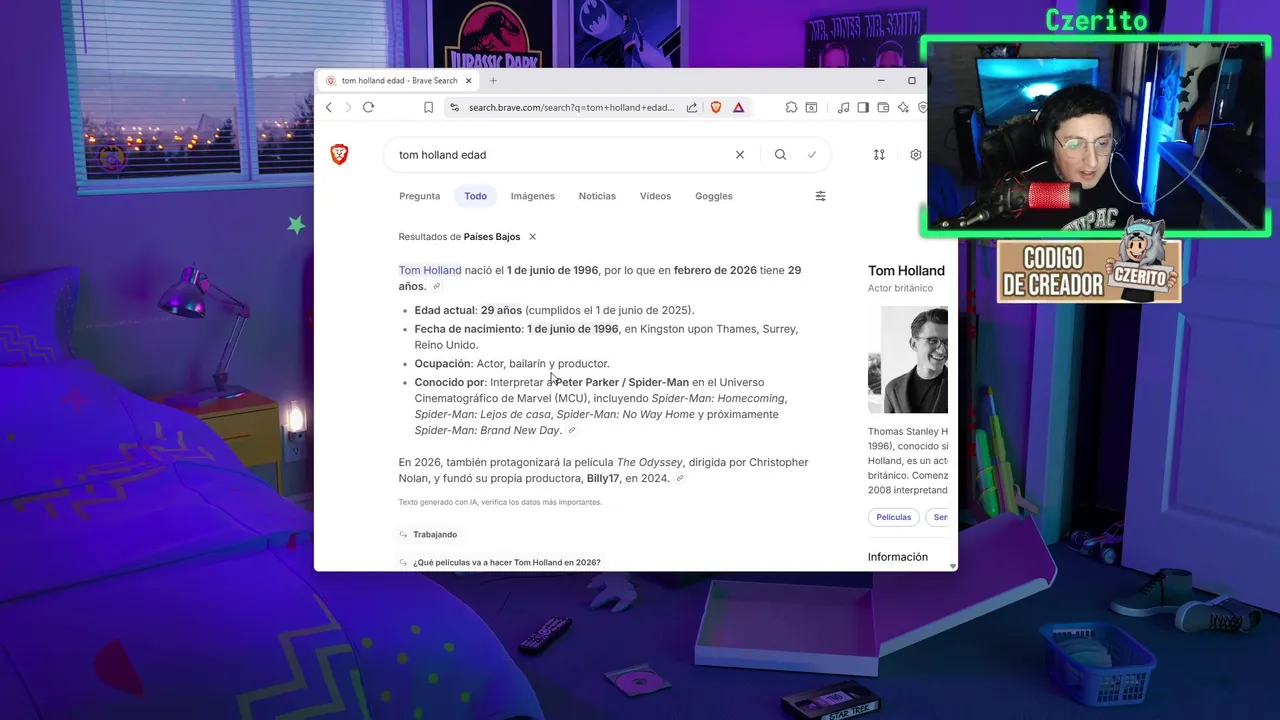Open a new tab with the plus button
The width and height of the screenshot is (1280, 720).
point(493,80)
